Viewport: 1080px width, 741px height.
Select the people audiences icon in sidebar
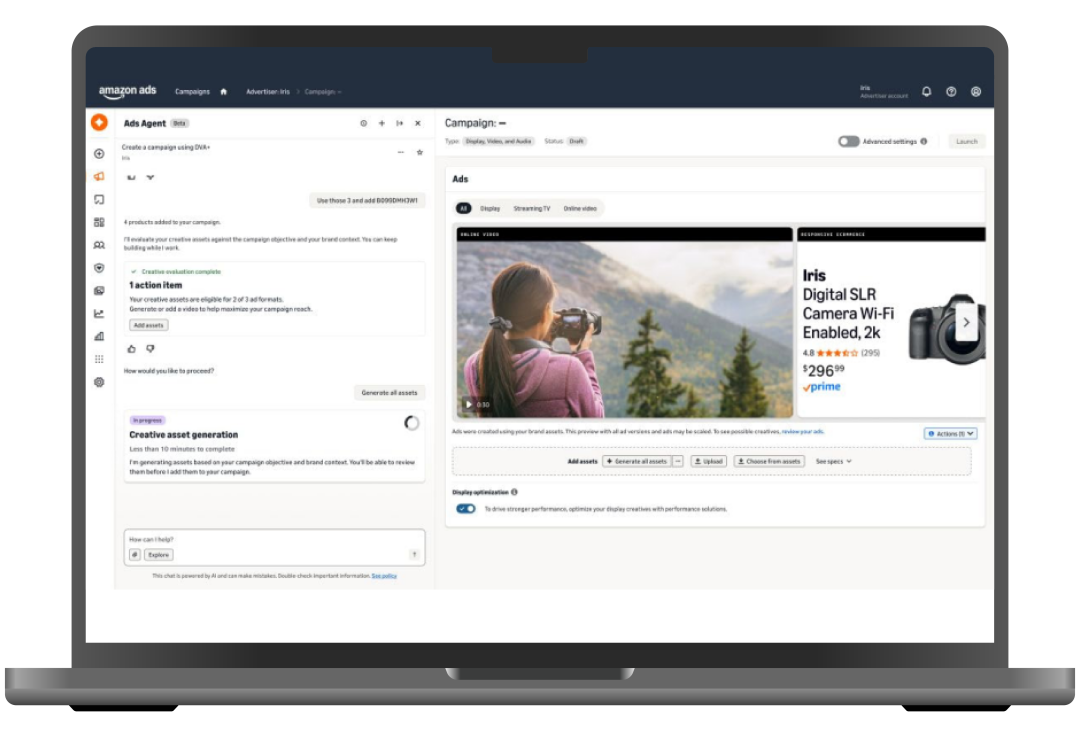pyautogui.click(x=99, y=245)
